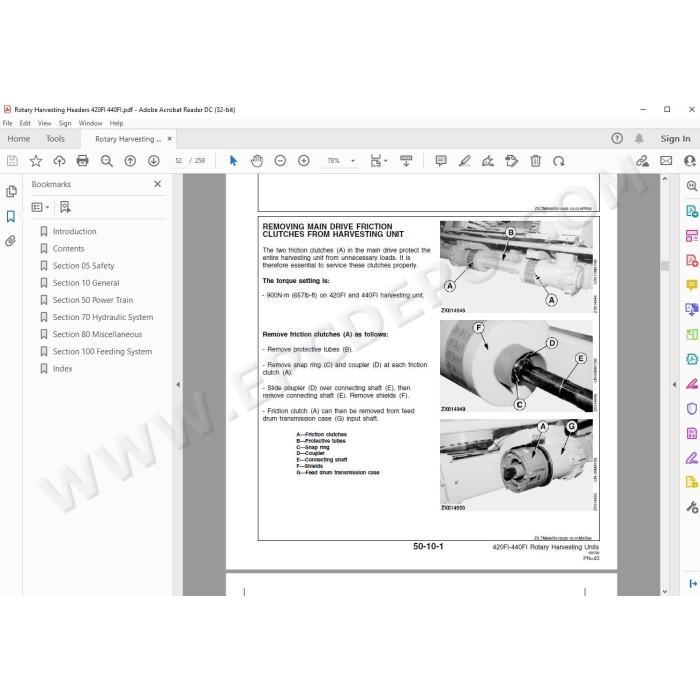Switch to the Tools tab
700x700 pixels.
tap(55, 139)
